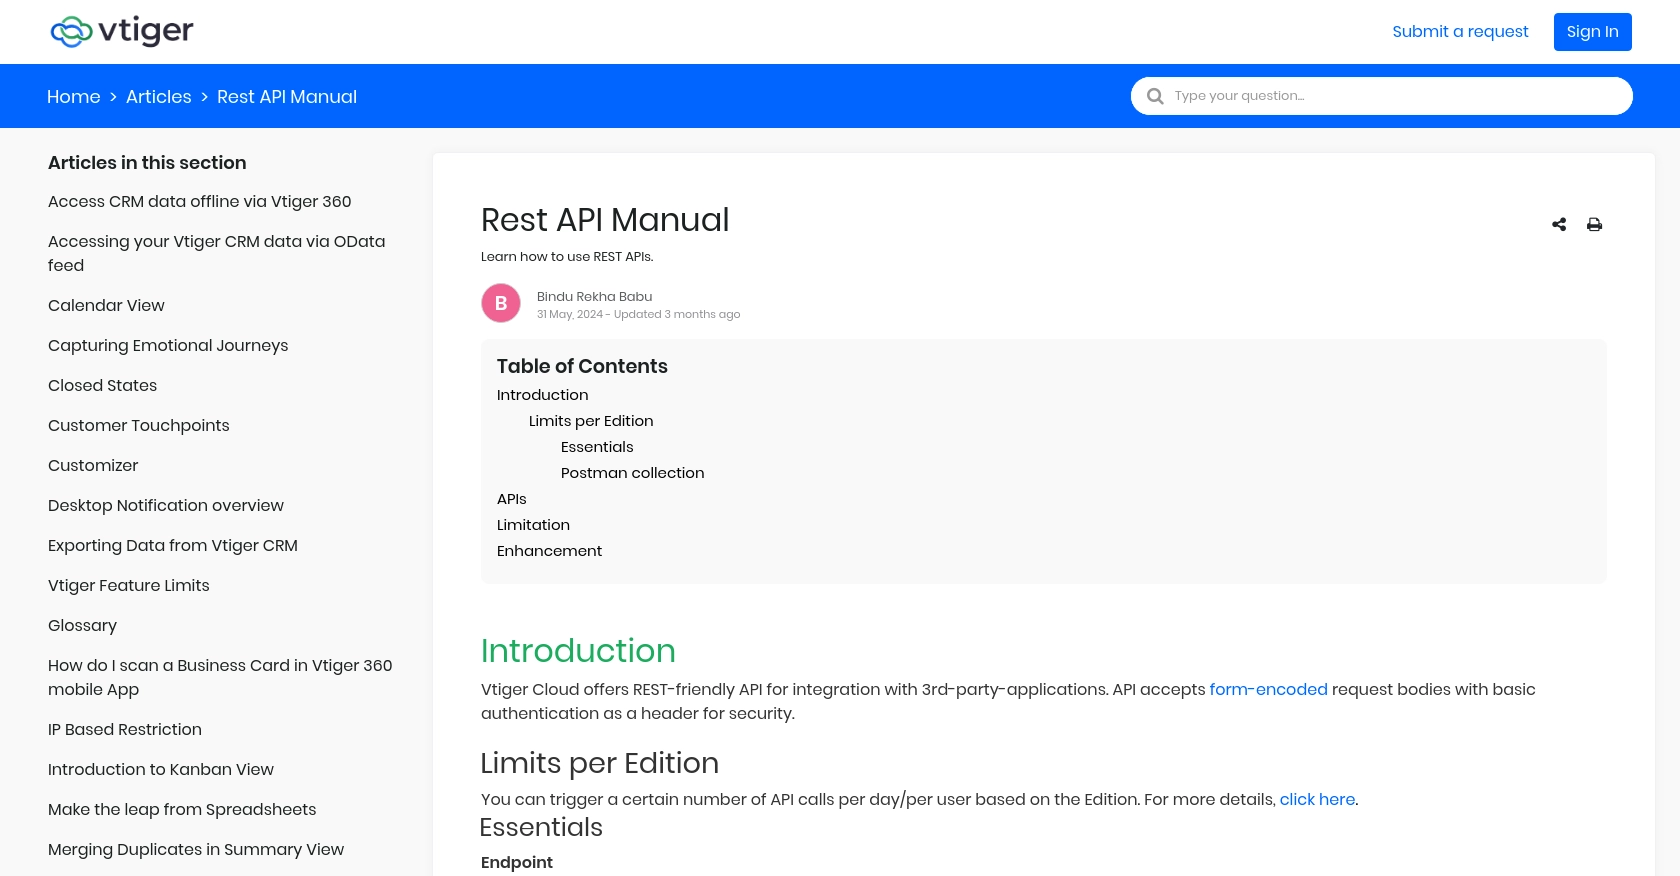
Task: Click author avatar with letter B
Action: (501, 303)
